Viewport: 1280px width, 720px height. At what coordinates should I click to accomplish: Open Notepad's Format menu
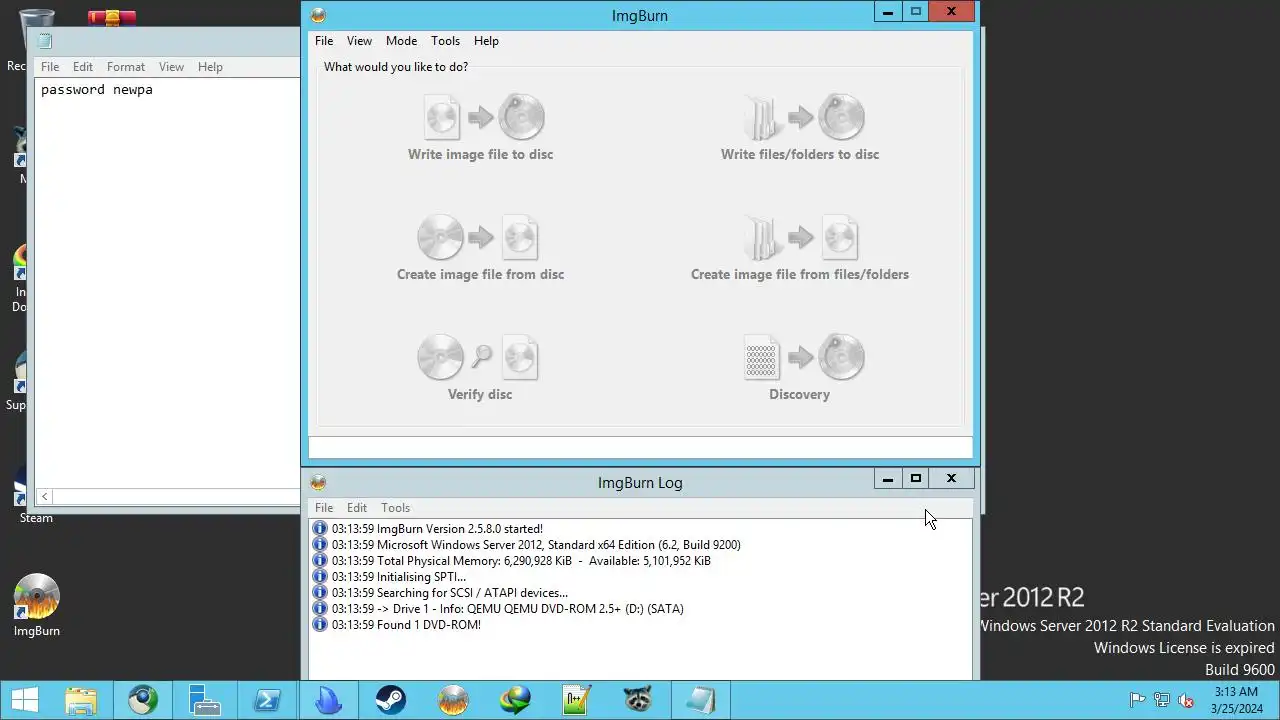[x=126, y=67]
